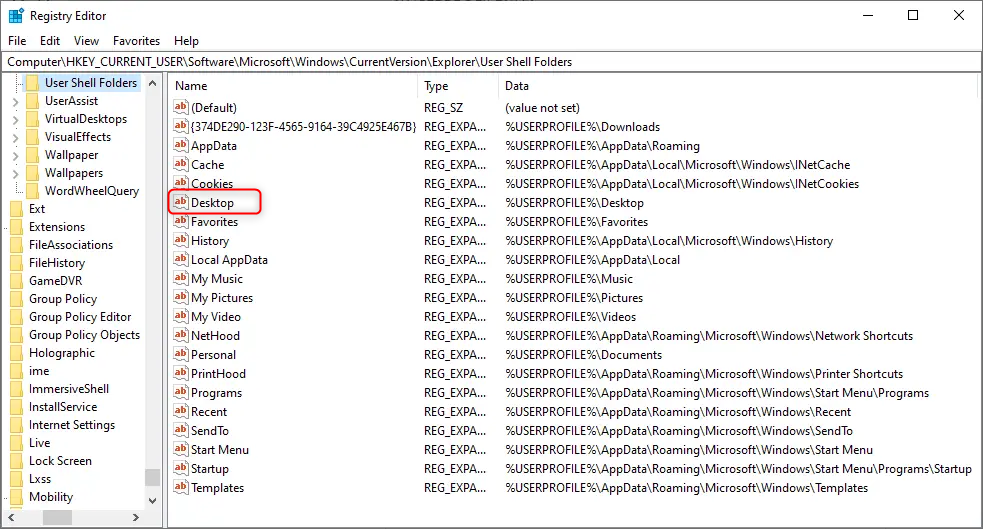This screenshot has height=529, width=983.
Task: Open the Edit menu
Action: tap(50, 41)
